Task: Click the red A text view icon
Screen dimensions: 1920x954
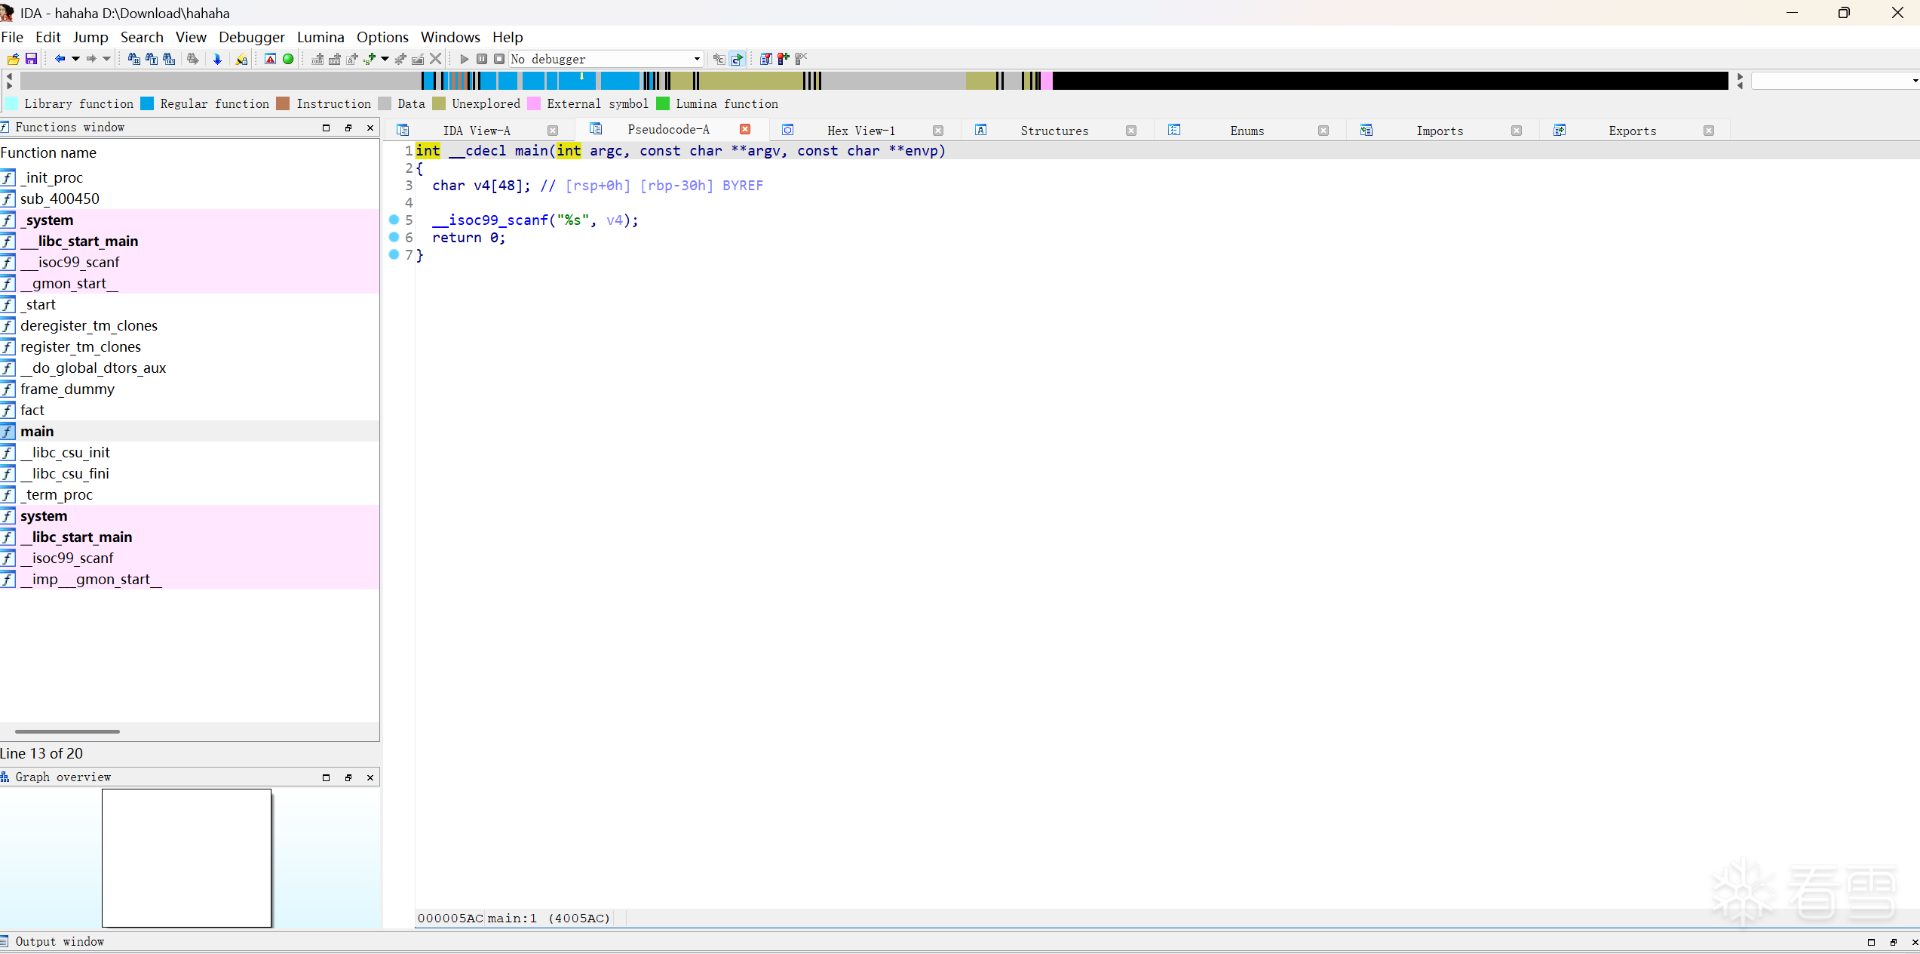Action: click(270, 59)
